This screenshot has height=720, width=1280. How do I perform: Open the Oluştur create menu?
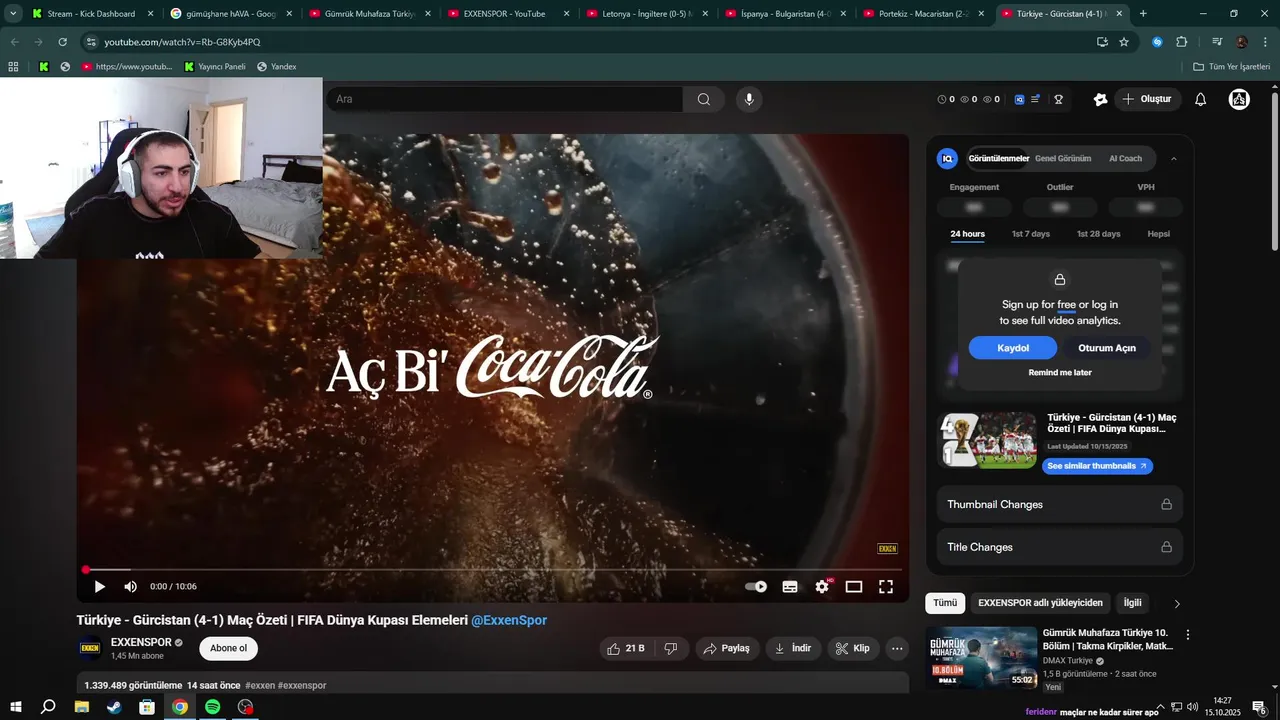pyautogui.click(x=1147, y=99)
